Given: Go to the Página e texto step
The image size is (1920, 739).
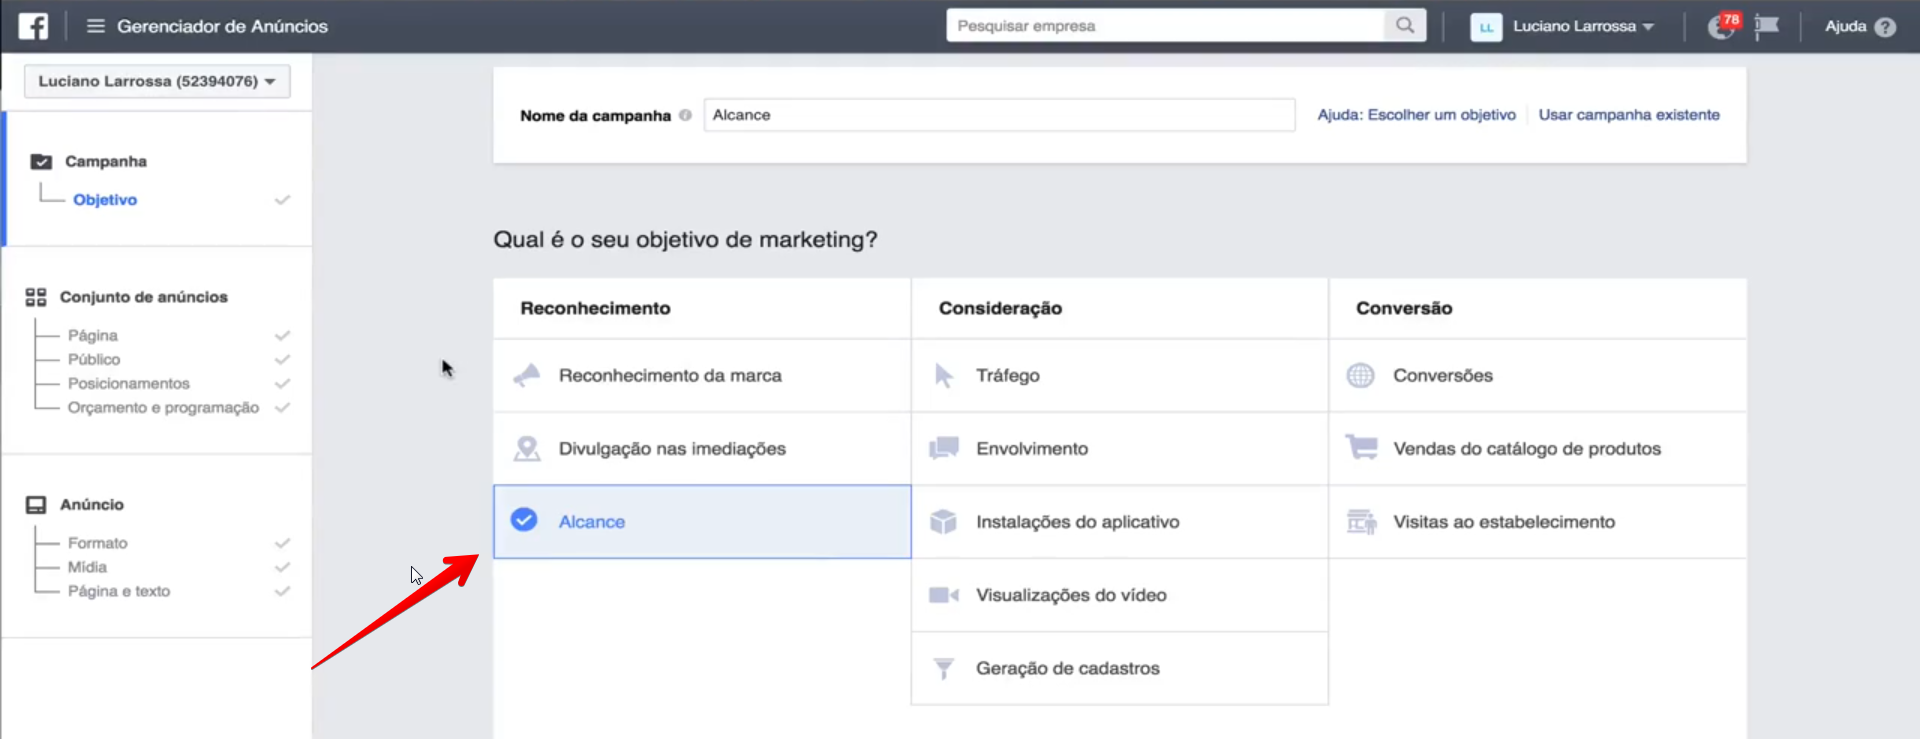Looking at the screenshot, I should click(x=119, y=591).
